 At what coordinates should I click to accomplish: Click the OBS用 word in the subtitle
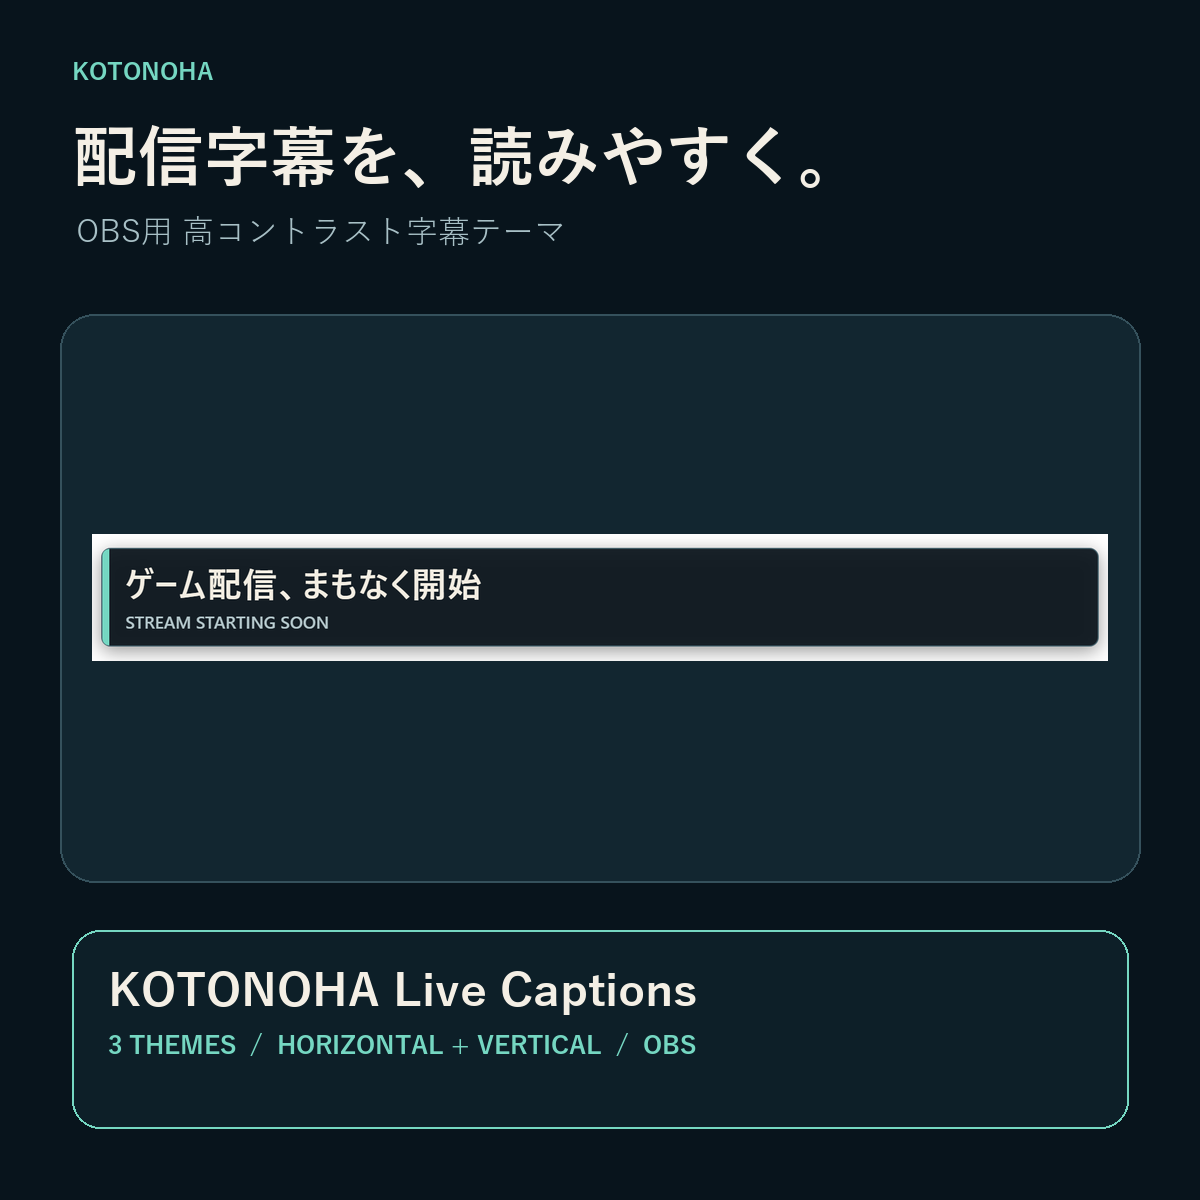pos(124,232)
